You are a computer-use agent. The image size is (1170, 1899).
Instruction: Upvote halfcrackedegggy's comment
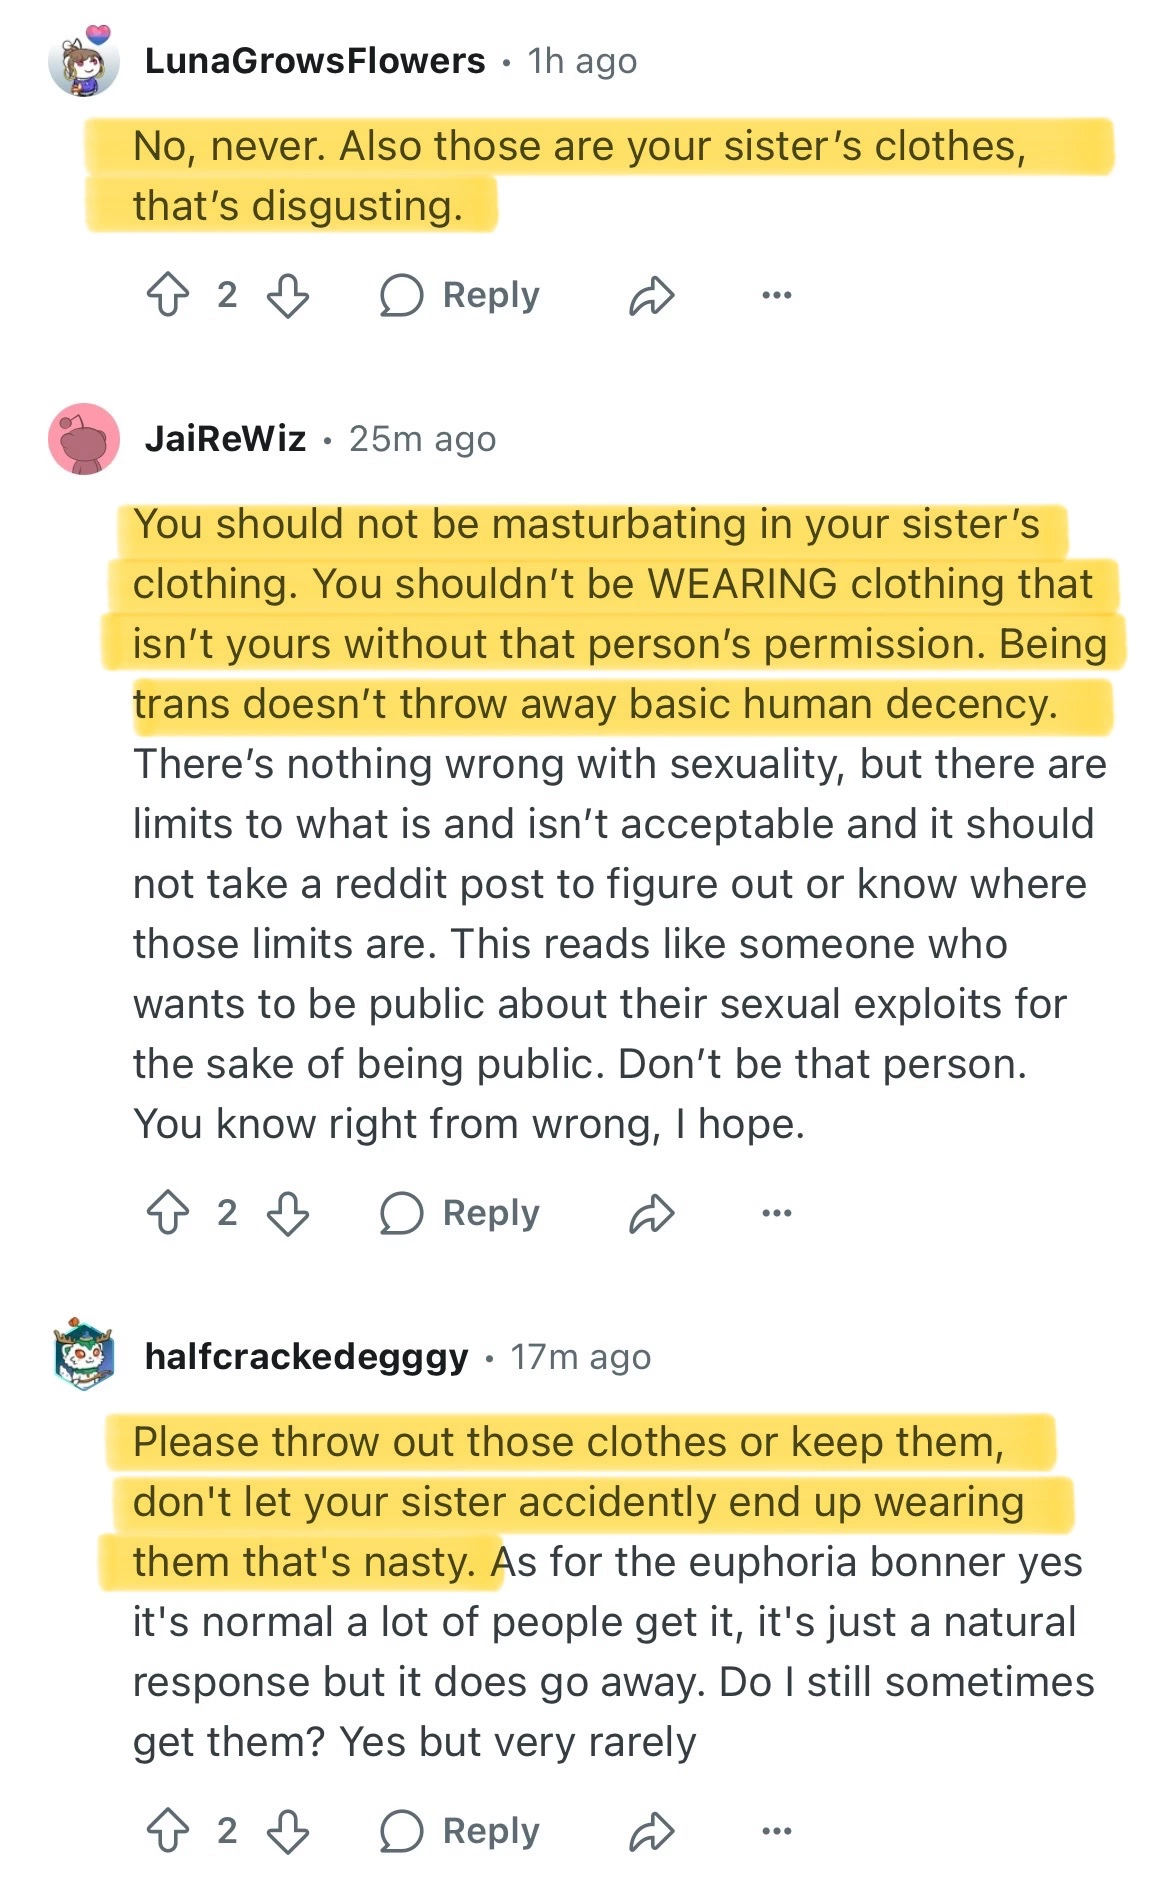(168, 1831)
